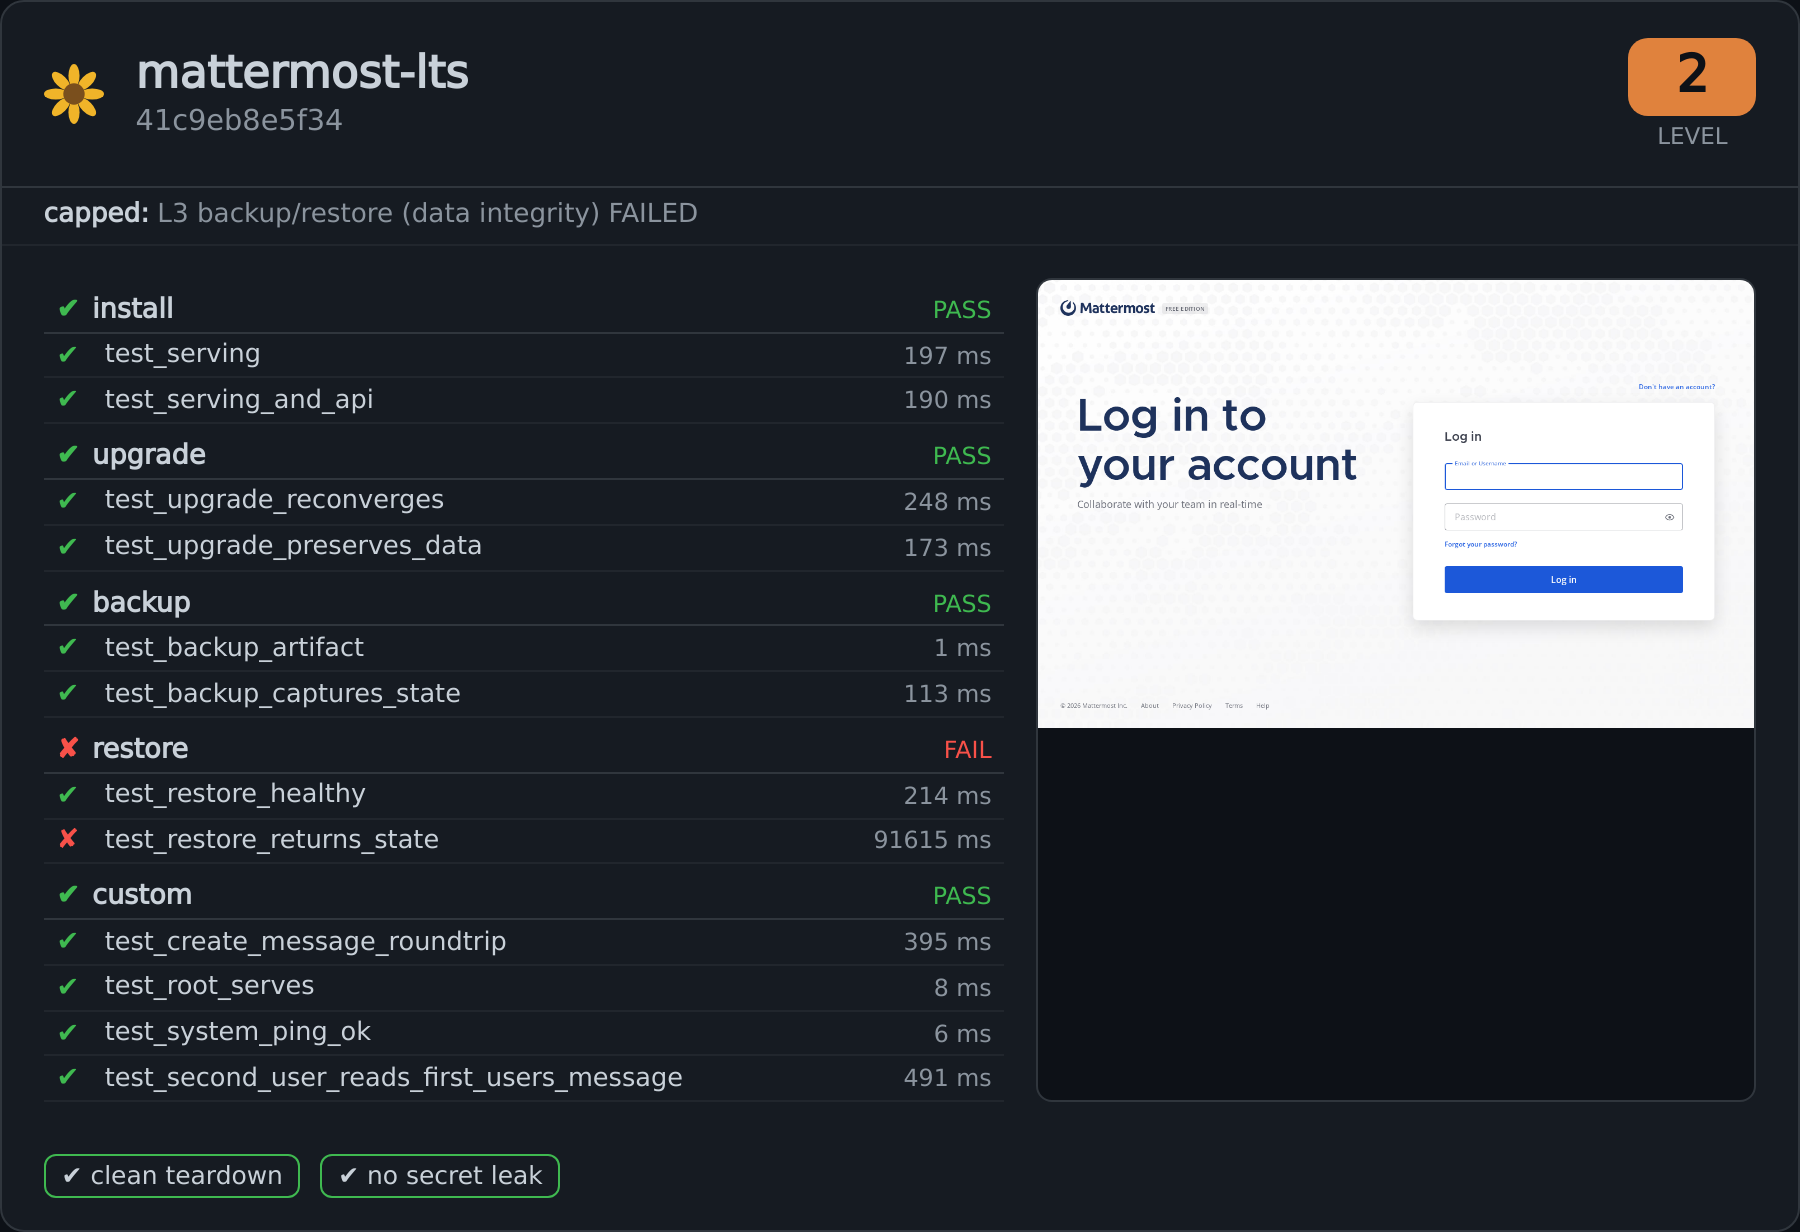Image resolution: width=1800 pixels, height=1232 pixels.
Task: Click the green checkmark beside backup
Action: pos(68,602)
